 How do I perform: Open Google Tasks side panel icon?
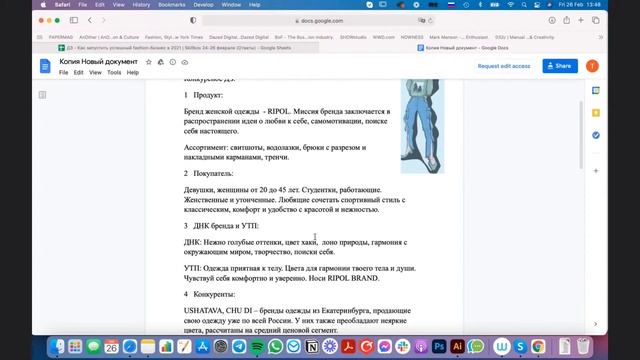coord(596,135)
